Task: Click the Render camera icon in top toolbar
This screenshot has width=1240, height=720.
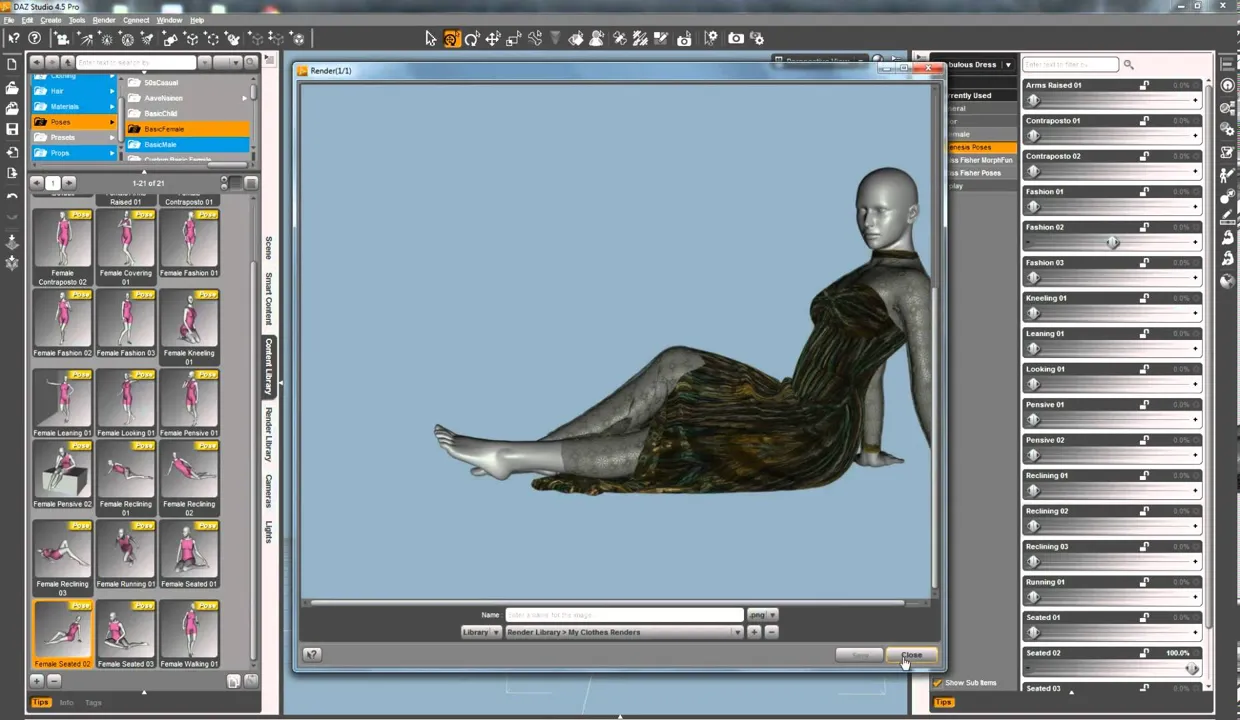Action: [x=737, y=38]
